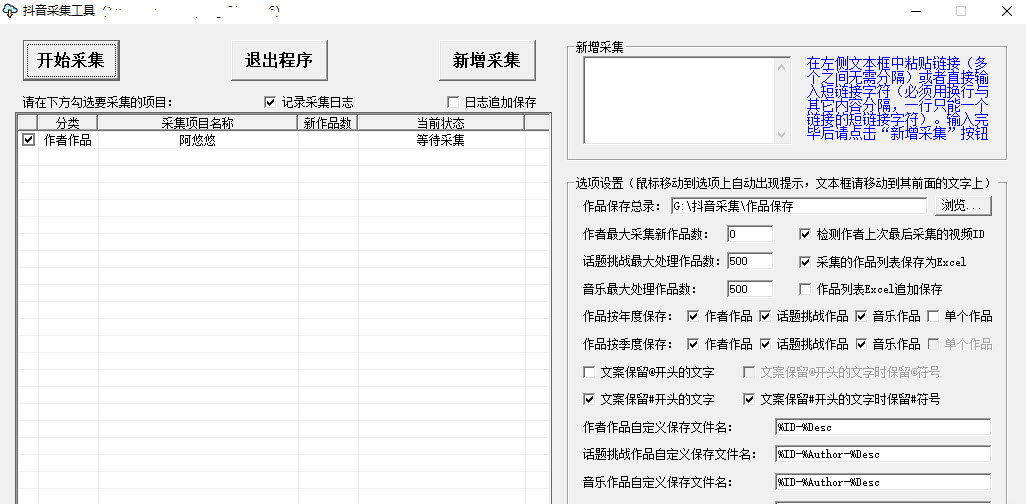This screenshot has height=504, width=1026.
Task: Toggle 作者作品 in 作品按季度保存 row
Action: pyautogui.click(x=693, y=344)
